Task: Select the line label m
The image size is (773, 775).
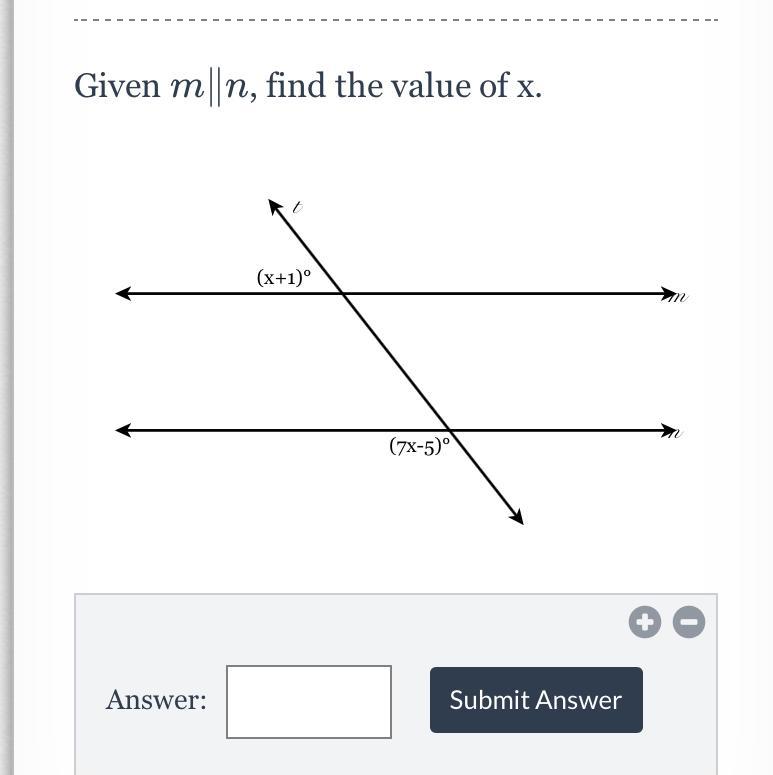Action: click(678, 297)
